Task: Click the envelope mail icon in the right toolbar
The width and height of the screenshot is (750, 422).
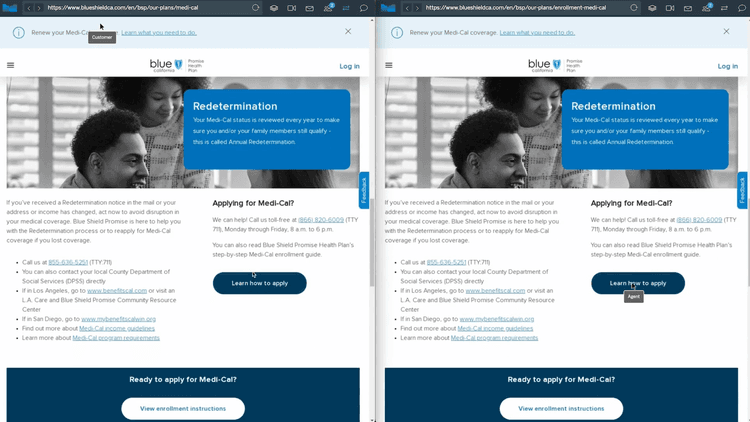Action: [x=689, y=8]
